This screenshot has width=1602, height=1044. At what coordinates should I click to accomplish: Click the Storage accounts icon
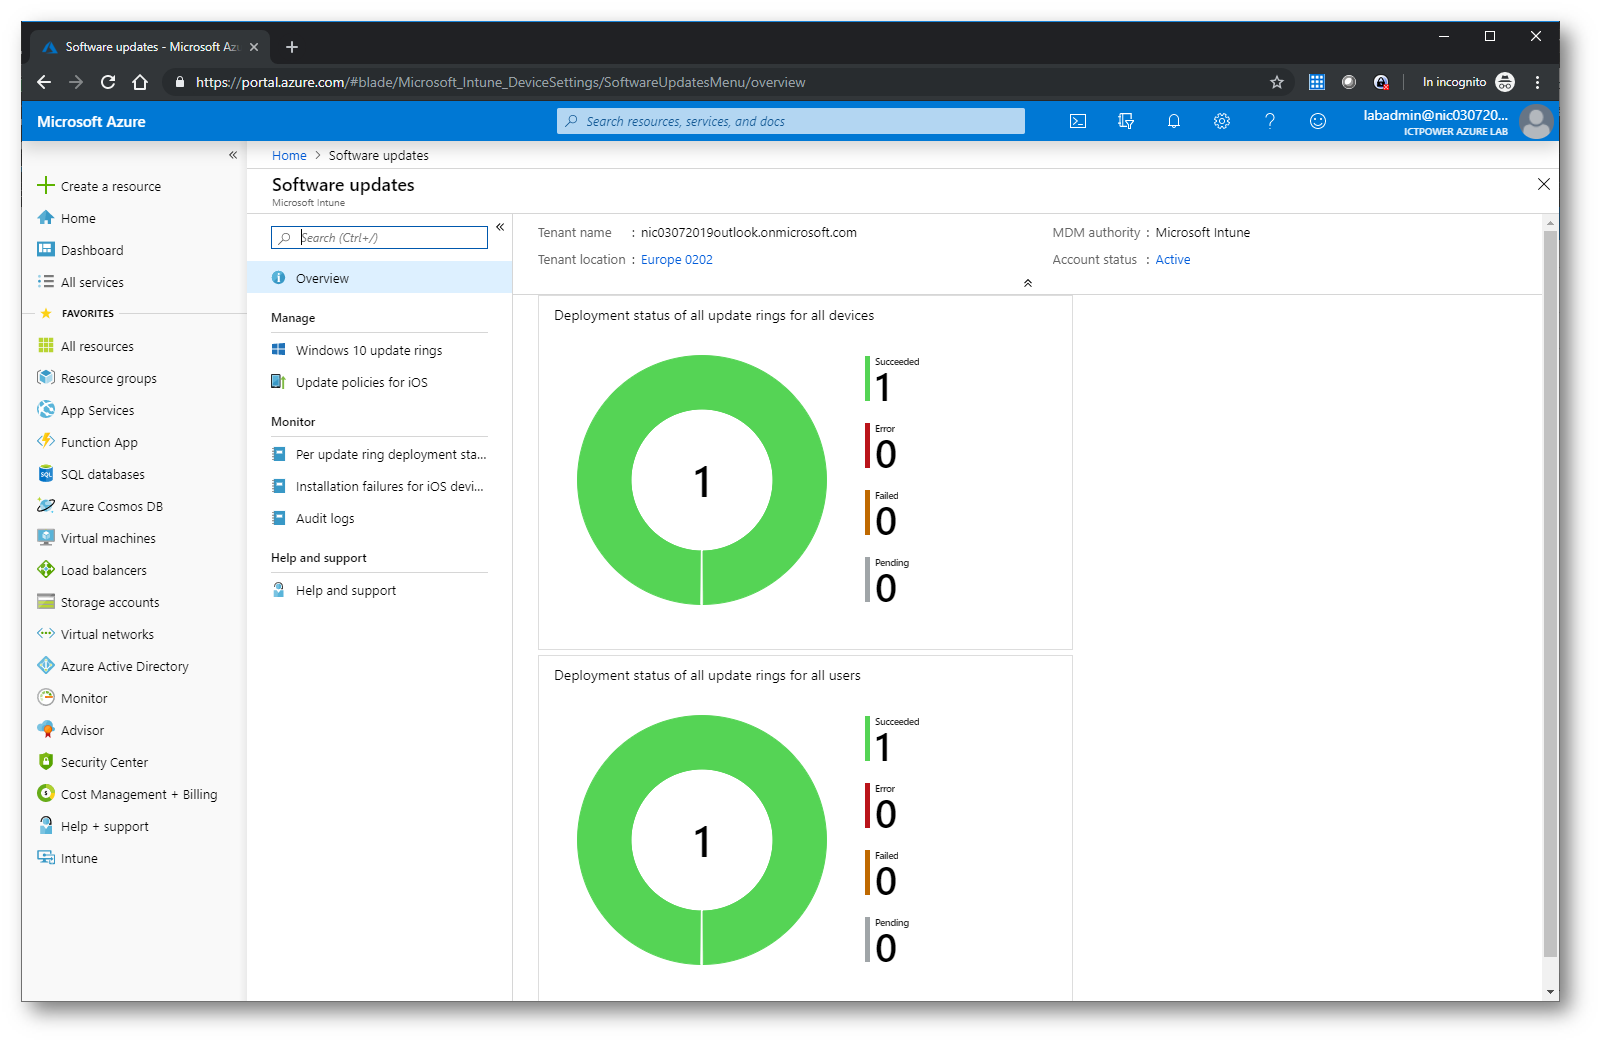[x=46, y=602]
